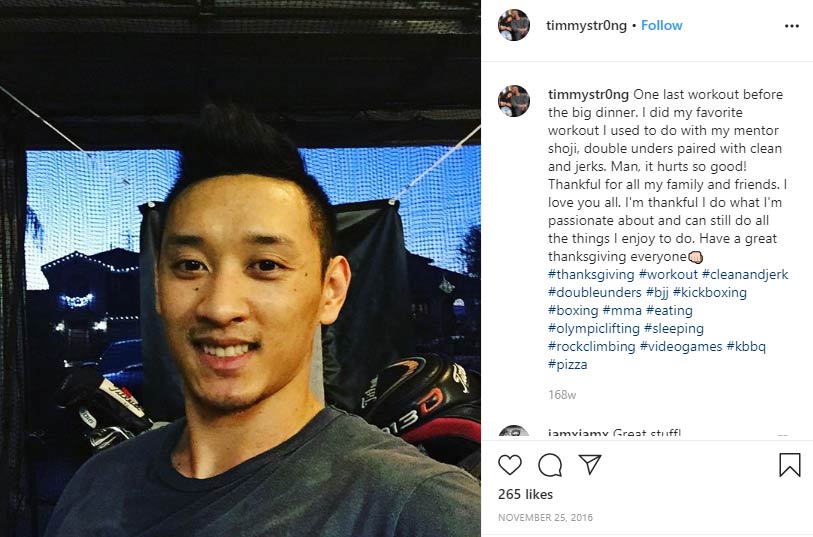
Task: Open the #doubleunders hashtag
Action: [x=595, y=292]
